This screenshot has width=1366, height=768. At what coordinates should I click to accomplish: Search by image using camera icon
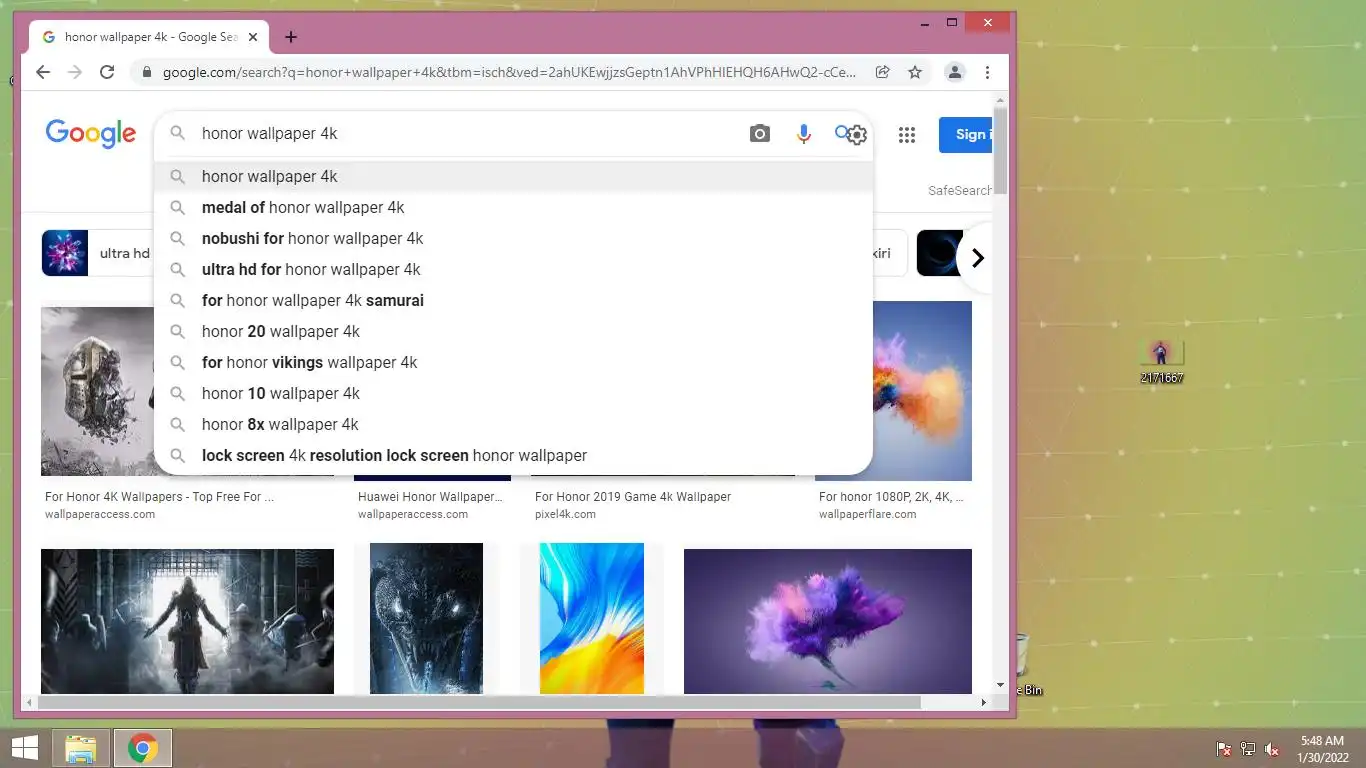[760, 134]
